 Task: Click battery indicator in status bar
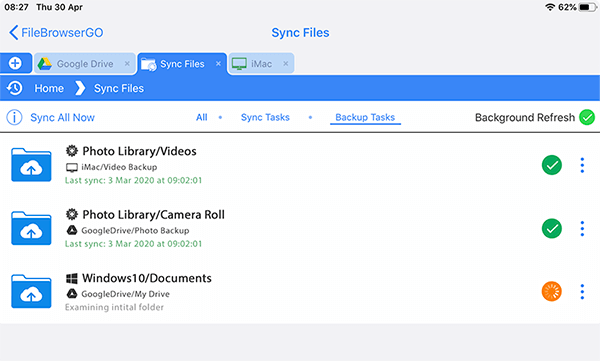click(x=587, y=7)
